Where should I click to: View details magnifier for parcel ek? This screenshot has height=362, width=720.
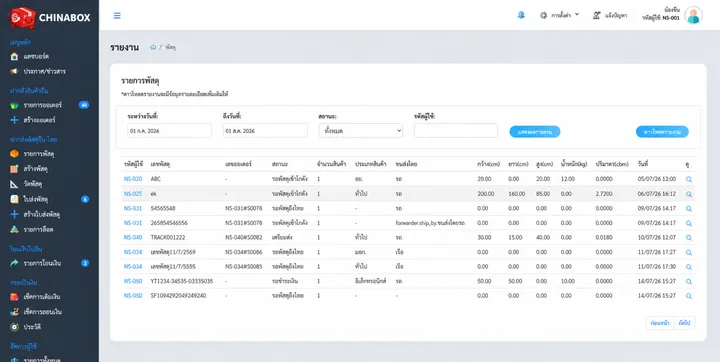689,194
